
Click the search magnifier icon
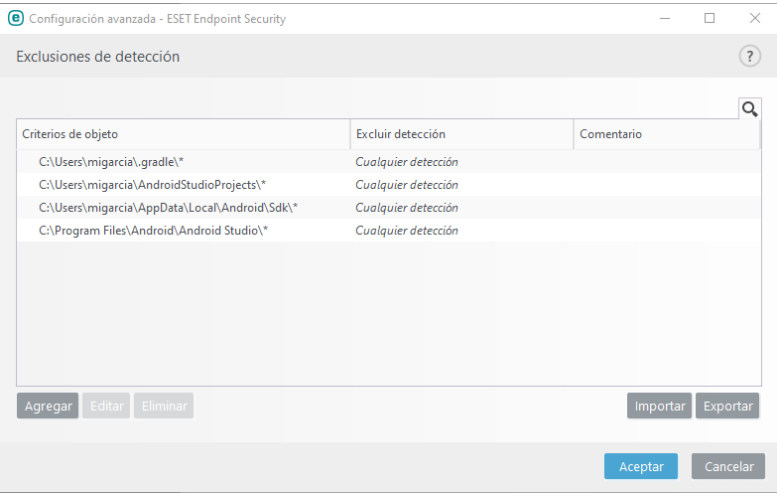(x=749, y=110)
